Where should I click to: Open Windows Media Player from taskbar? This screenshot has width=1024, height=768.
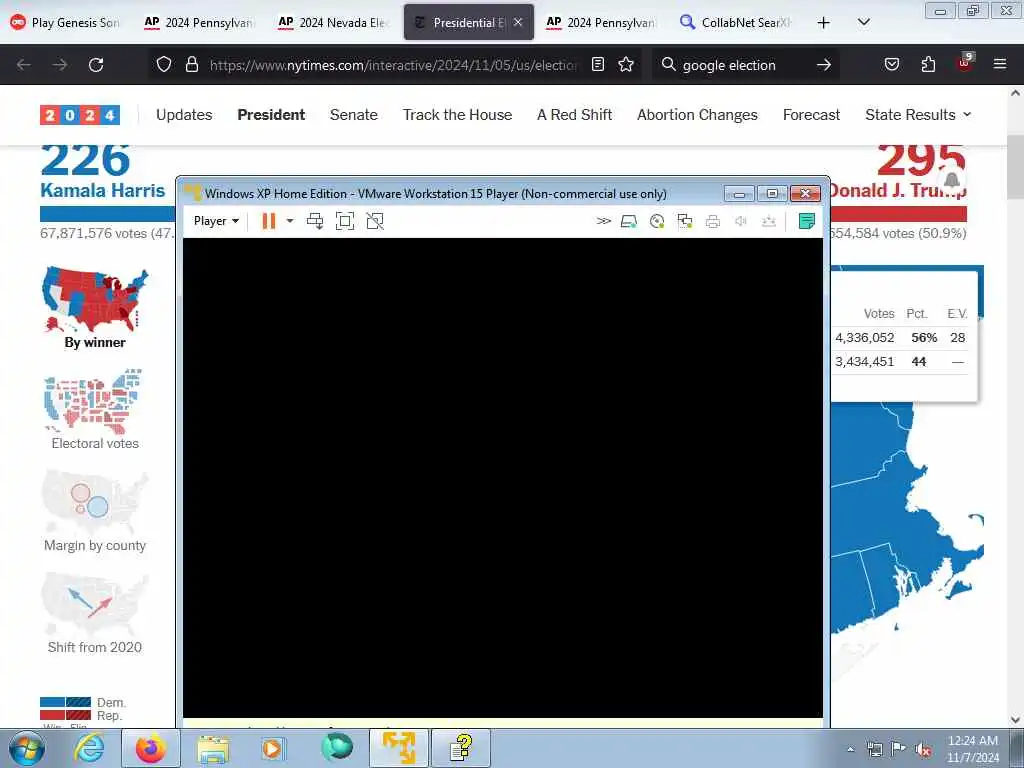pyautogui.click(x=272, y=748)
